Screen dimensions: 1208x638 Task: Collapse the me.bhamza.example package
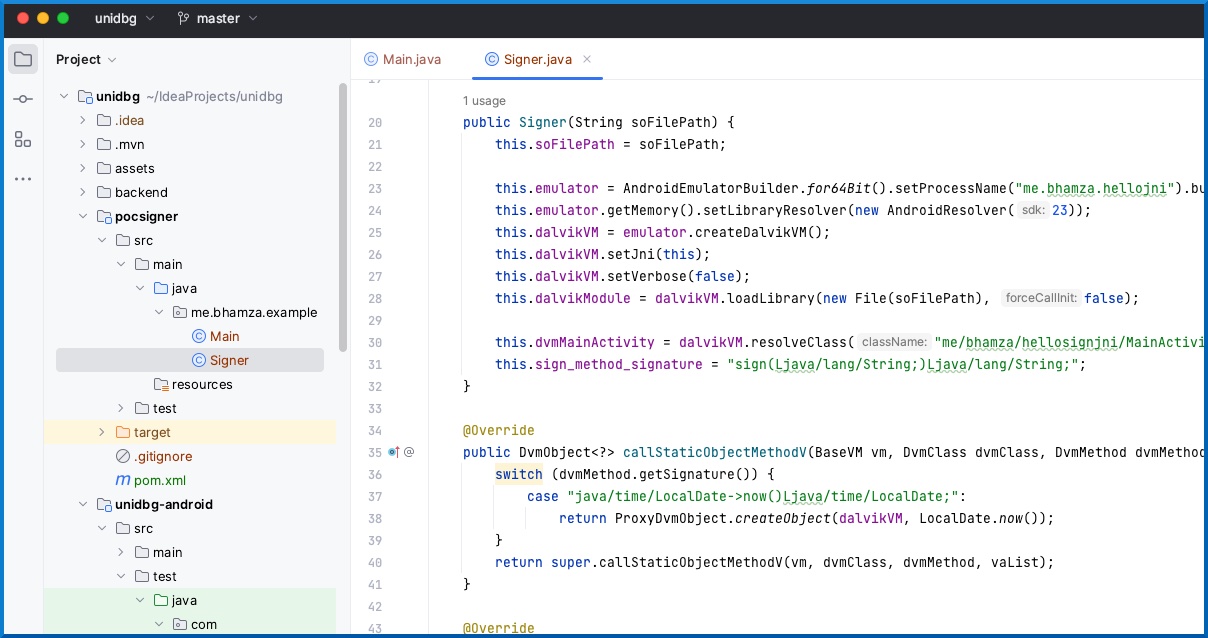point(158,312)
